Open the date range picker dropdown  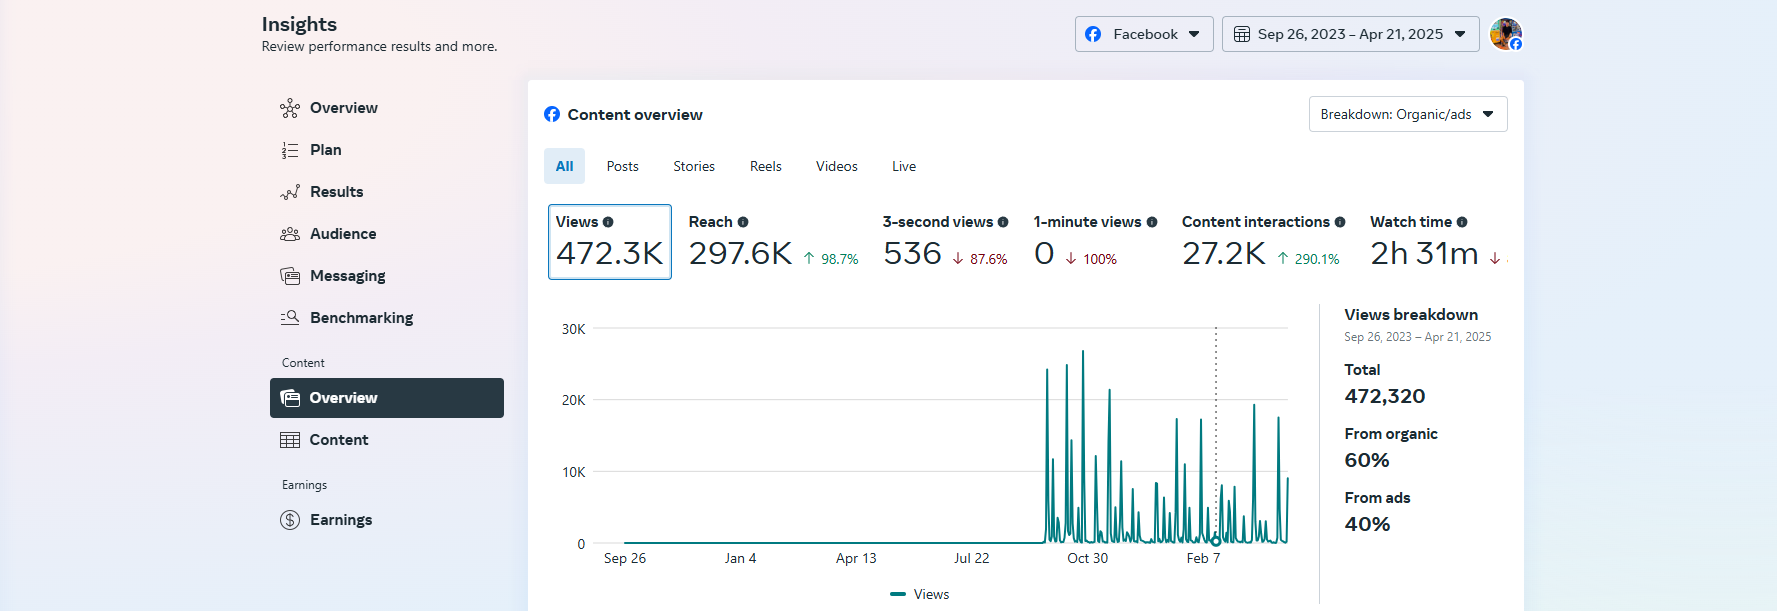click(x=1350, y=34)
